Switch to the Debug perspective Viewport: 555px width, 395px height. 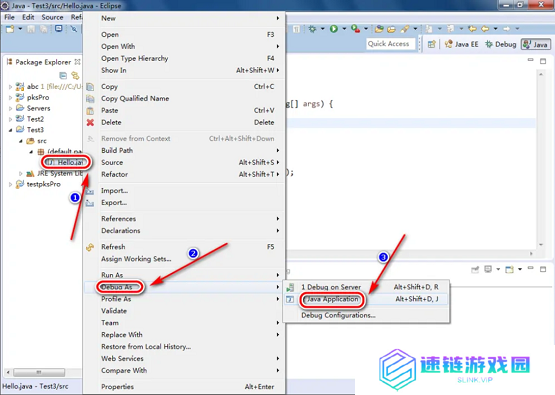tap(501, 44)
